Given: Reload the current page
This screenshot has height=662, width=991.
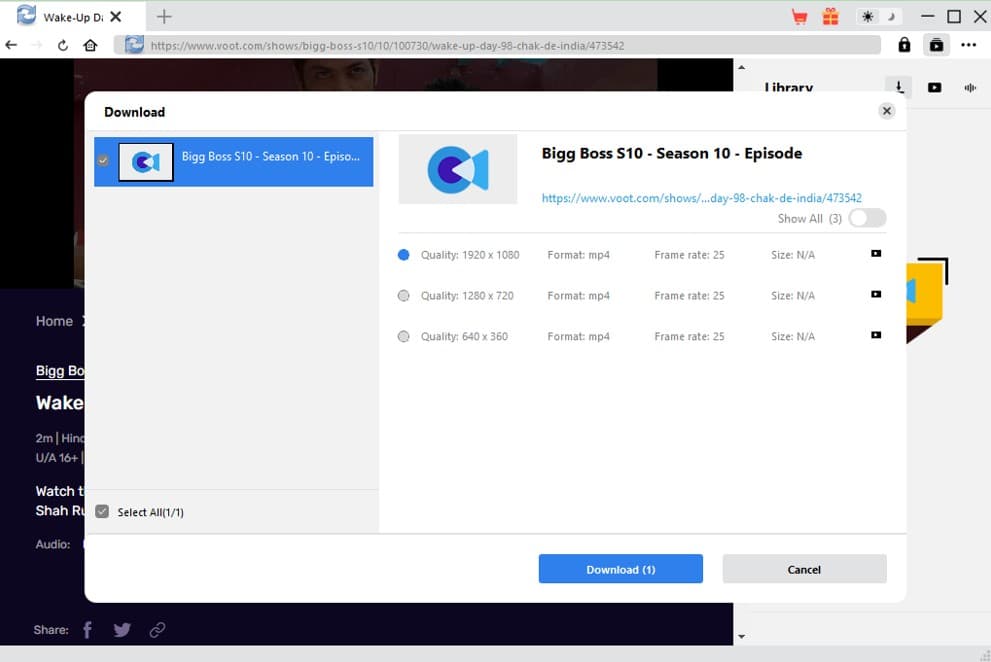Looking at the screenshot, I should (63, 45).
